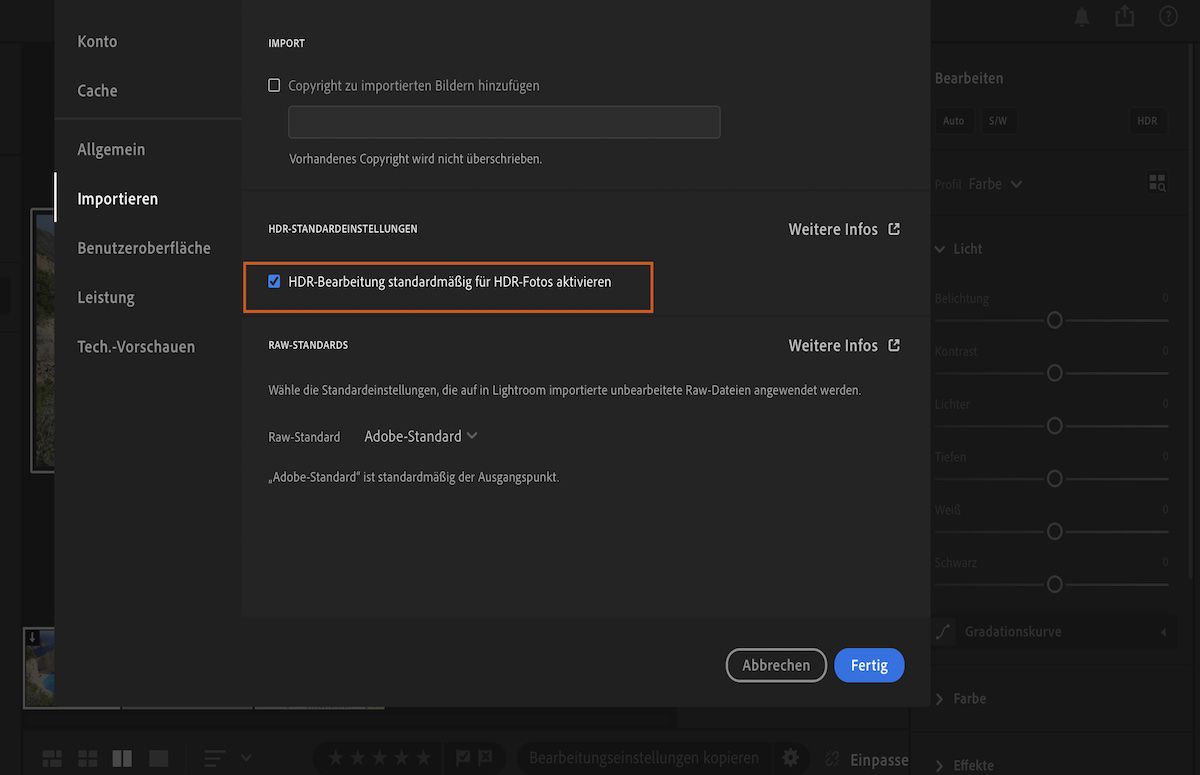This screenshot has width=1200, height=775.
Task: Click the copyright text input field
Action: [x=503, y=121]
